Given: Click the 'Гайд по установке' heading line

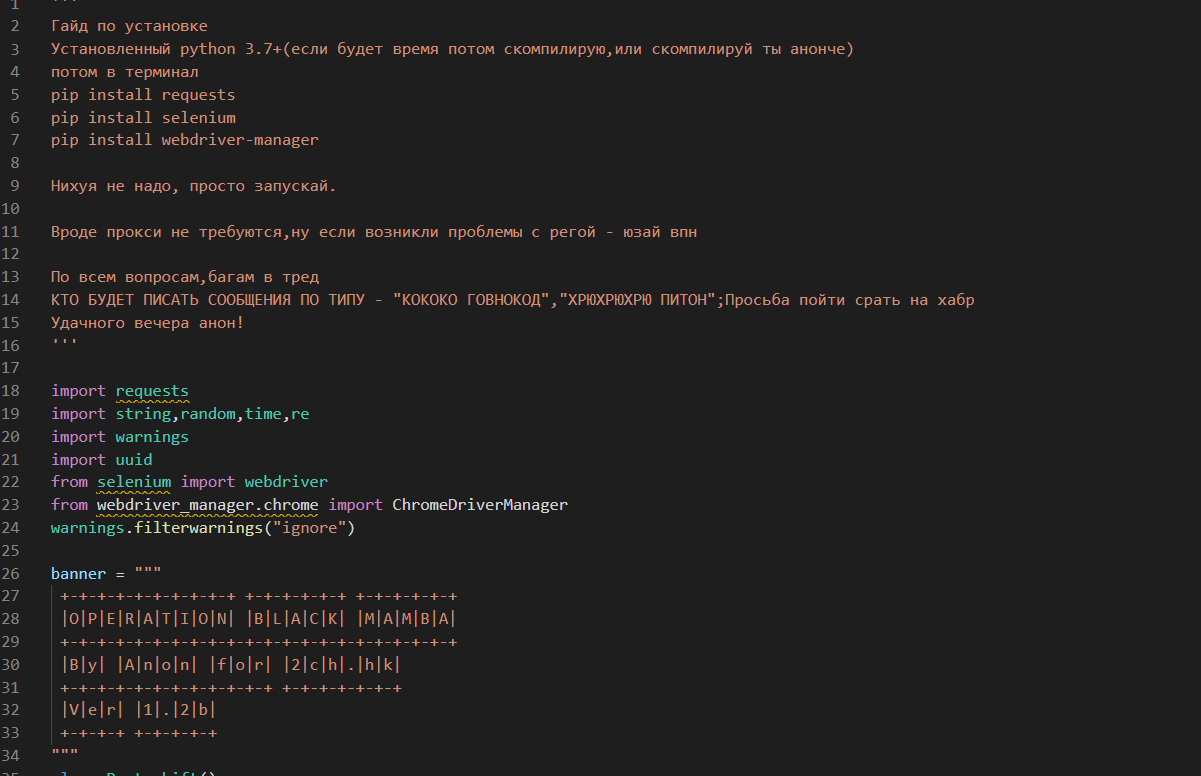Looking at the screenshot, I should pyautogui.click(x=129, y=26).
